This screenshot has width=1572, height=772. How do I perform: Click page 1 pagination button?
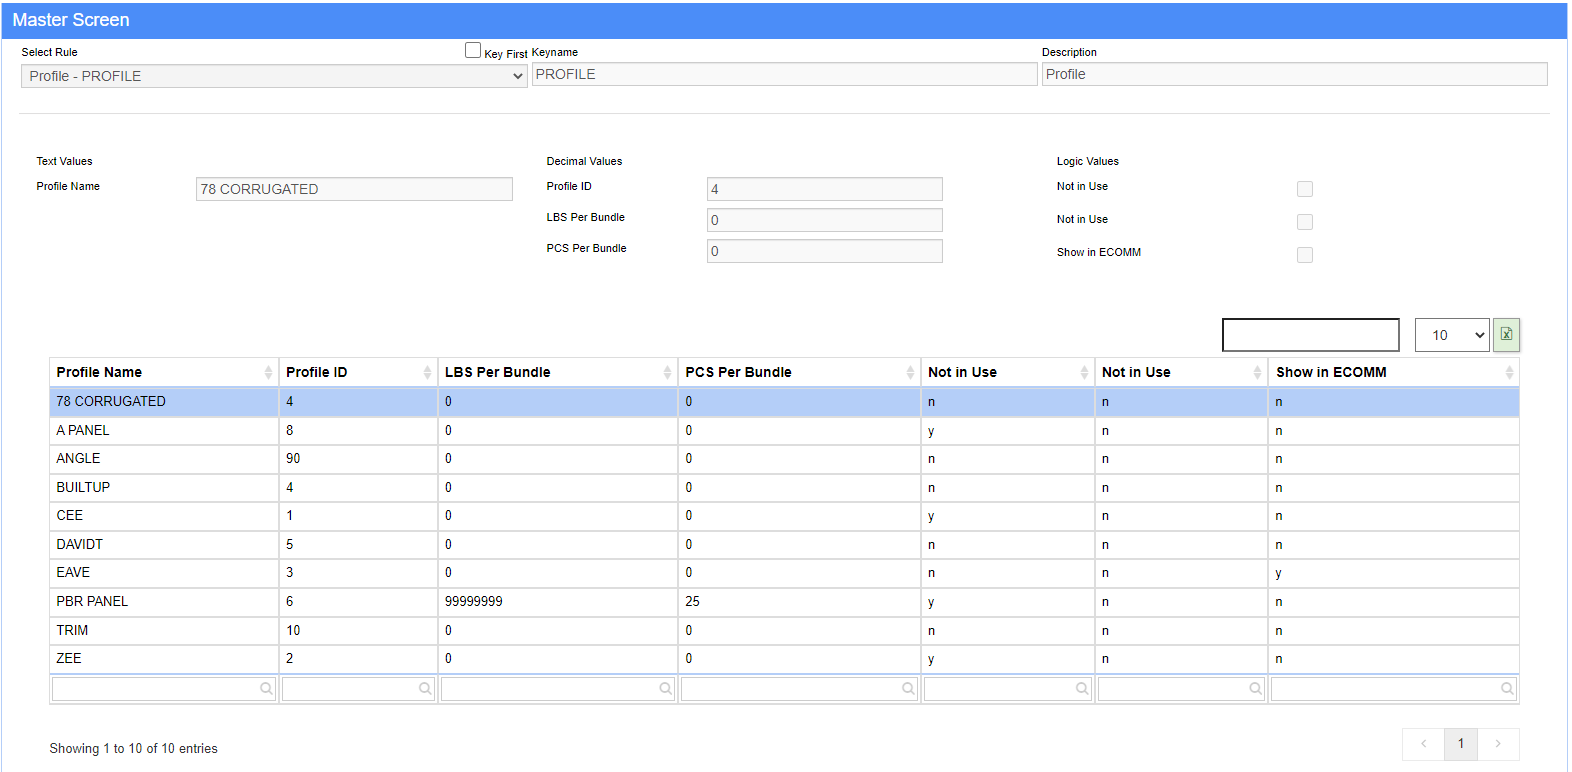[x=1460, y=744]
